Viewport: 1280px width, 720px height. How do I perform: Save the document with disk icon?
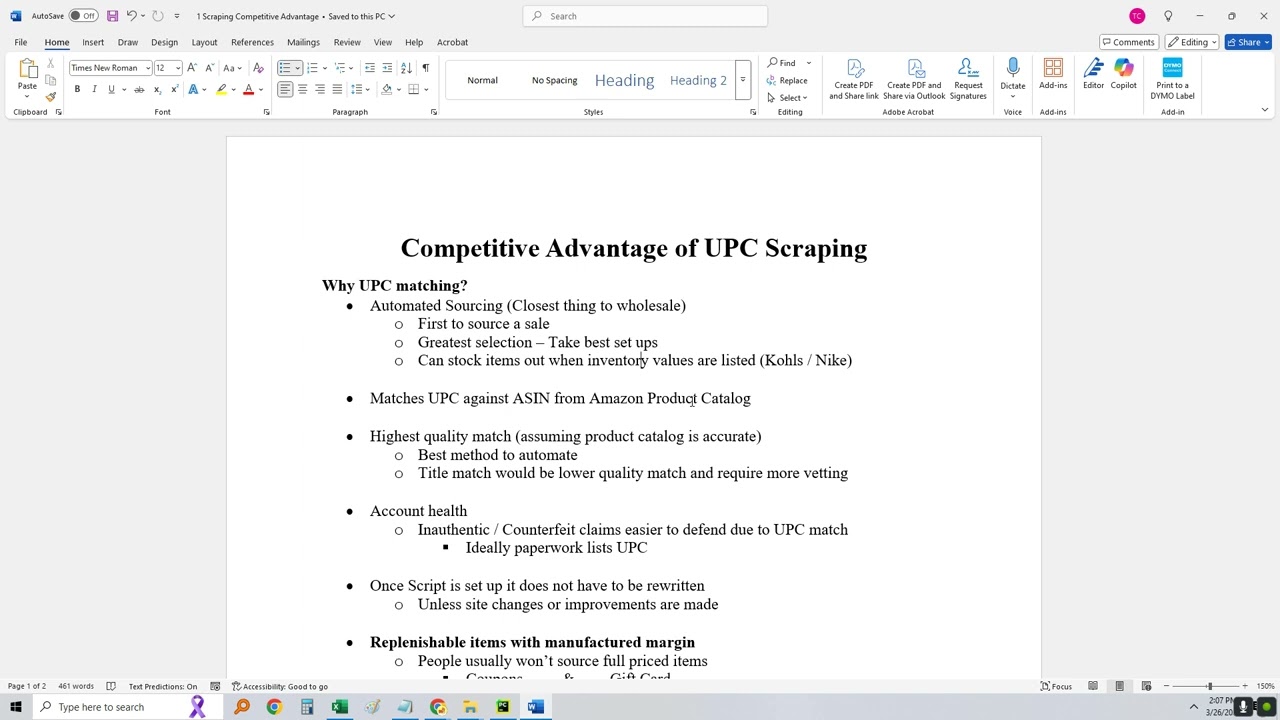click(112, 16)
